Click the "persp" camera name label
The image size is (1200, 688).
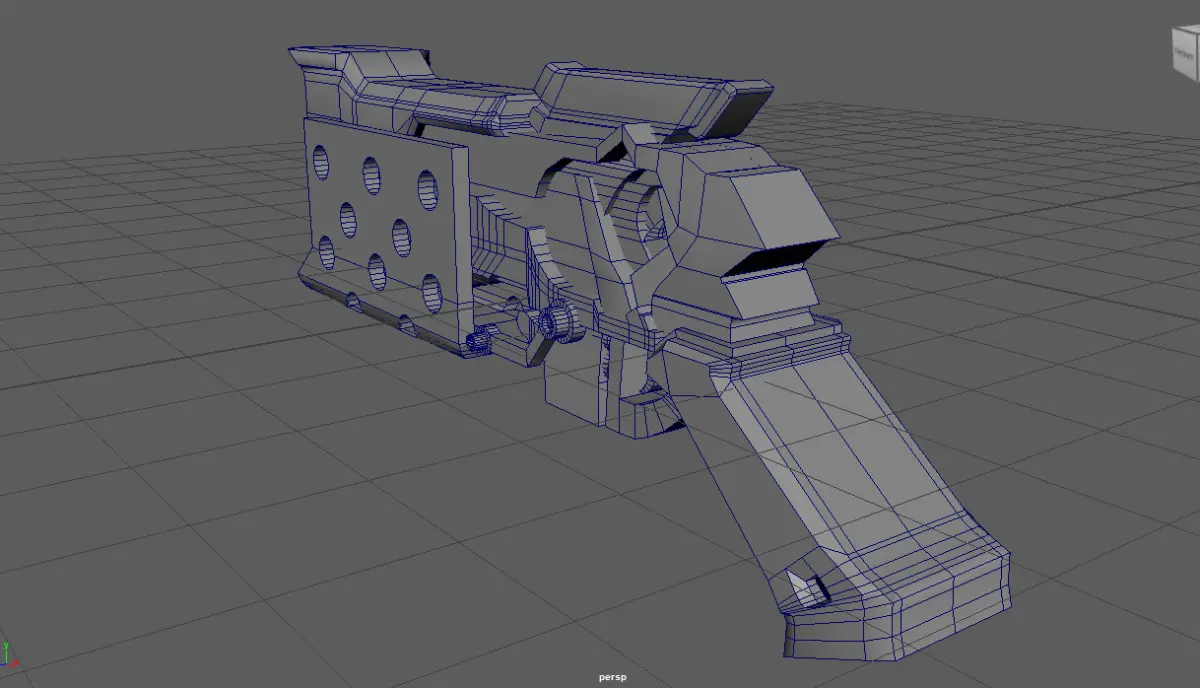click(x=613, y=677)
